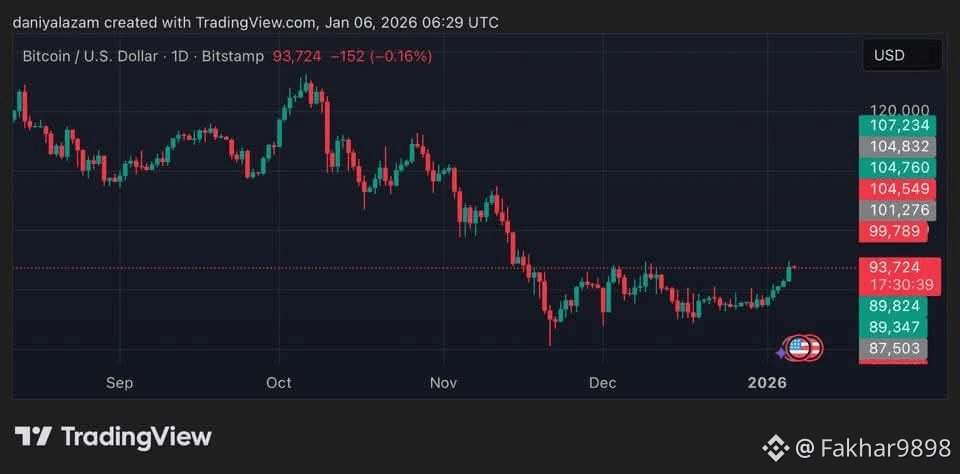Select the gray 104,832 price label

point(898,147)
